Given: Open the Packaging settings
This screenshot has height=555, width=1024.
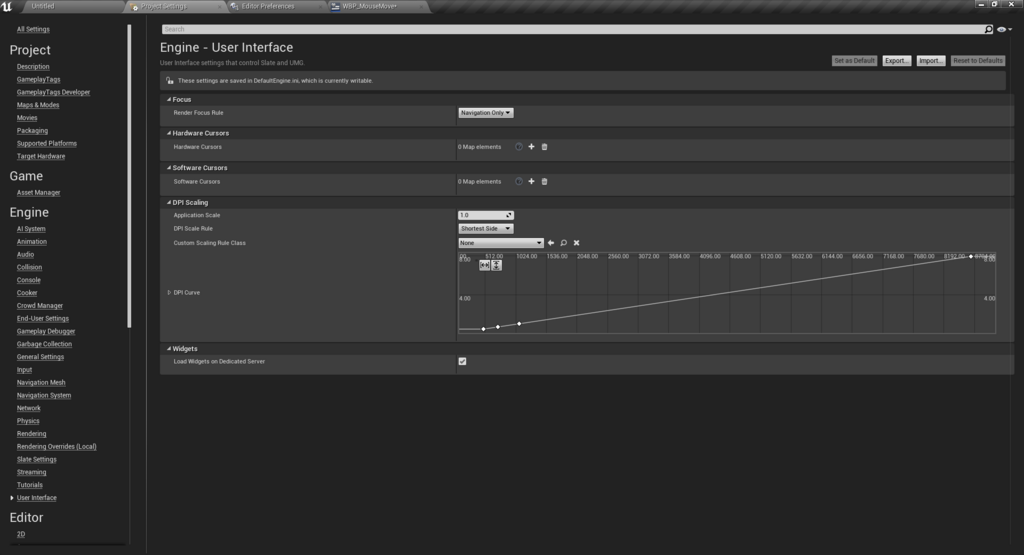Looking at the screenshot, I should click(32, 131).
